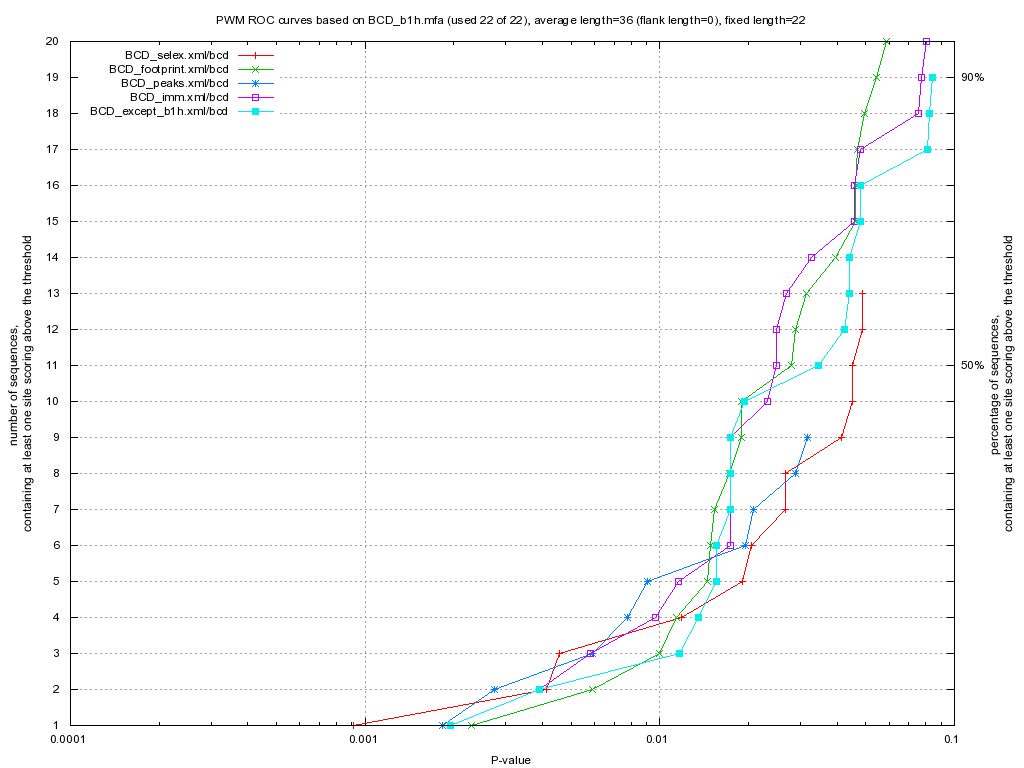This screenshot has width=1024, height=768.
Task: Select the blue asterisk data point at y=9
Action: [x=807, y=437]
